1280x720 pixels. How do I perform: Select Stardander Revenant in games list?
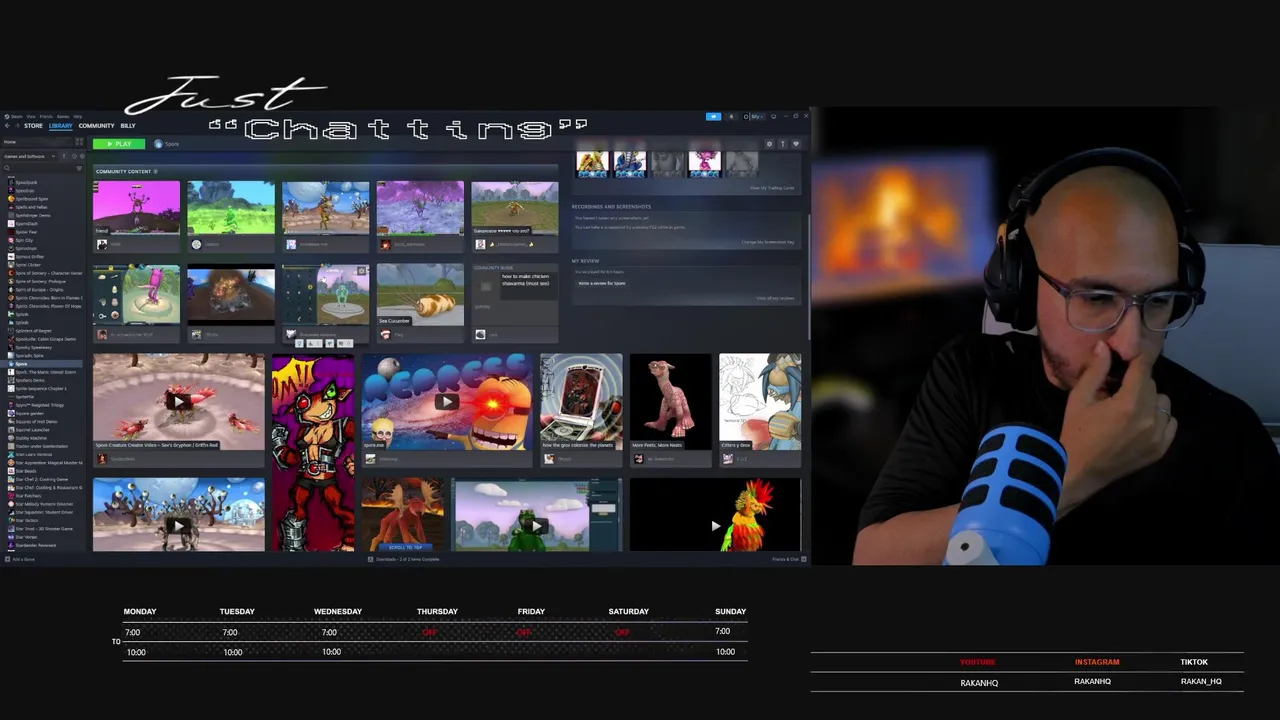32,546
